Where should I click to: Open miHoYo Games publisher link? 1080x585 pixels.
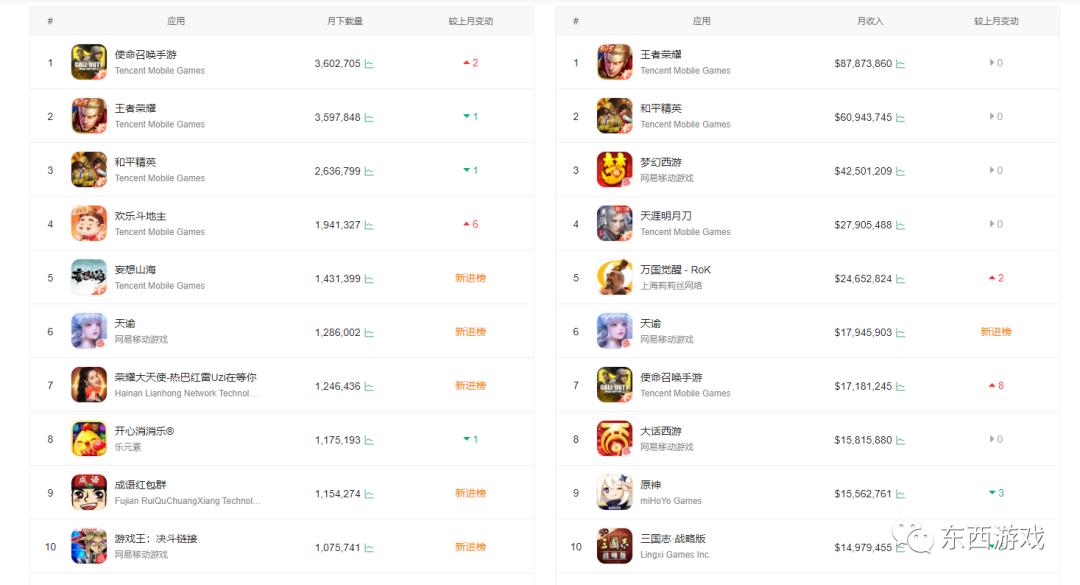pyautogui.click(x=671, y=501)
